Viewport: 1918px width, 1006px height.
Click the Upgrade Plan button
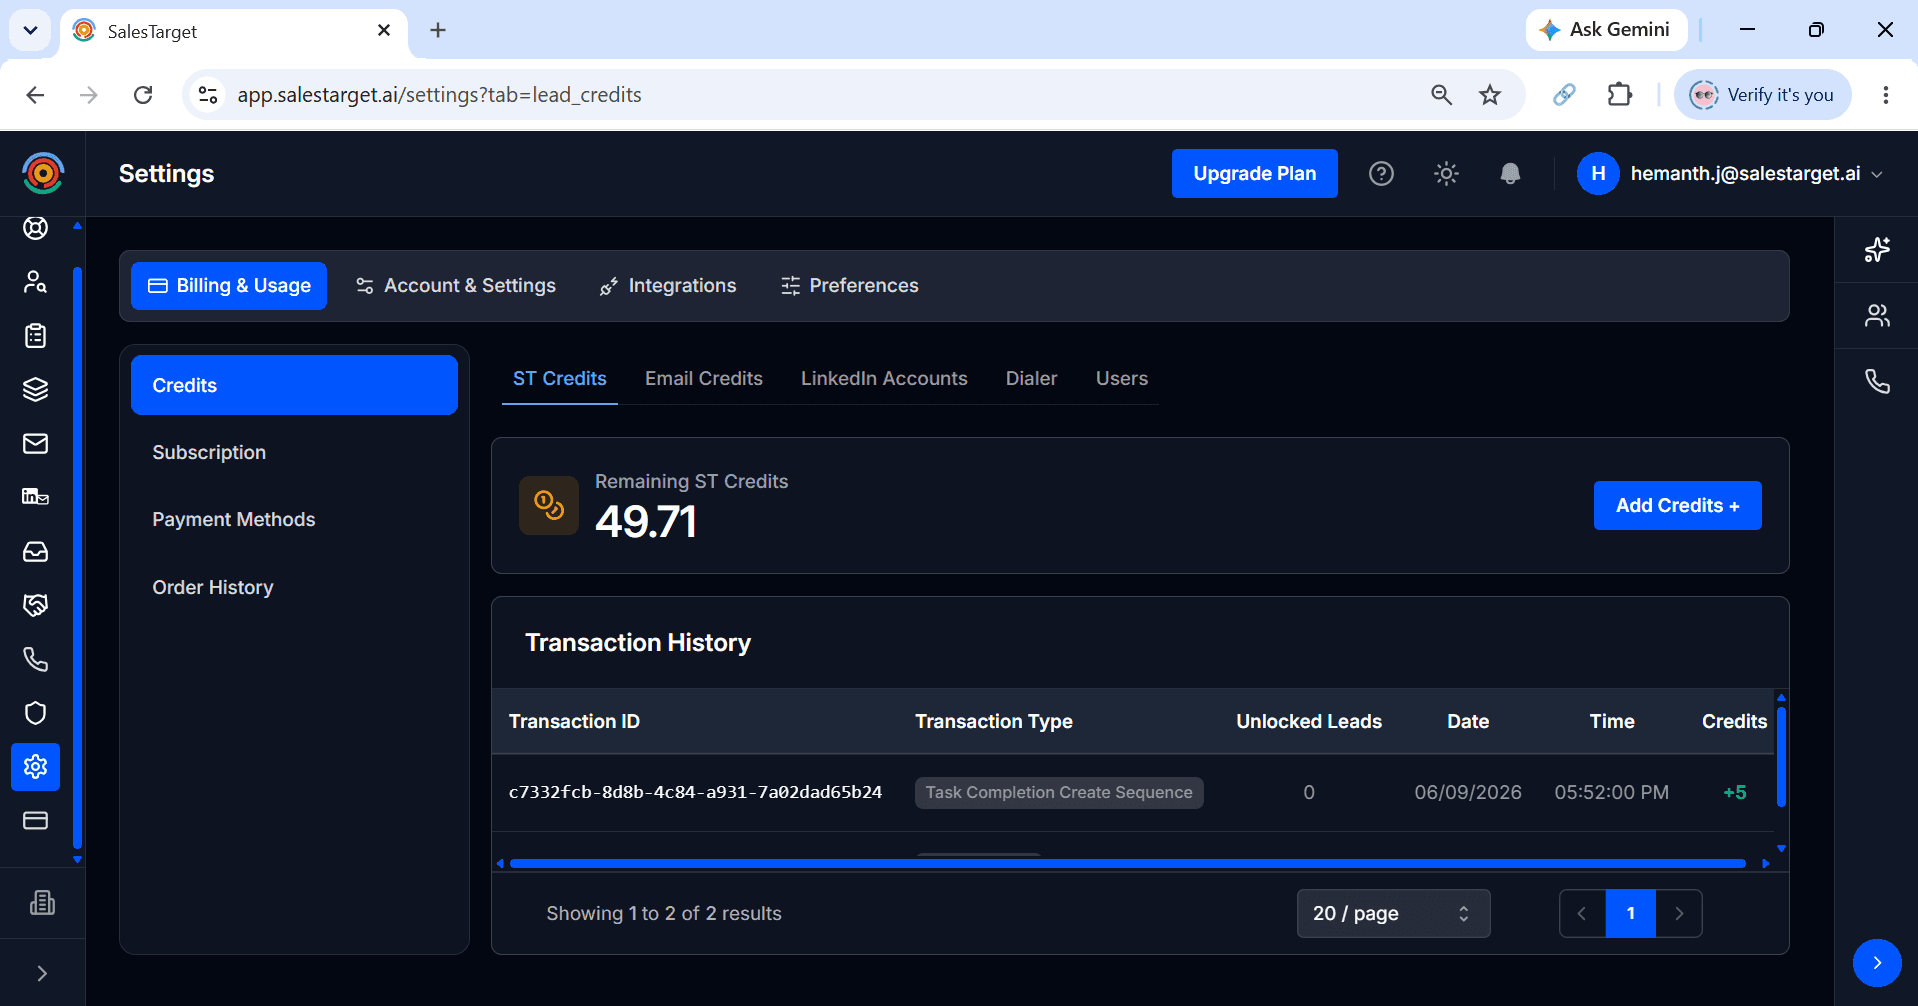[x=1254, y=174]
